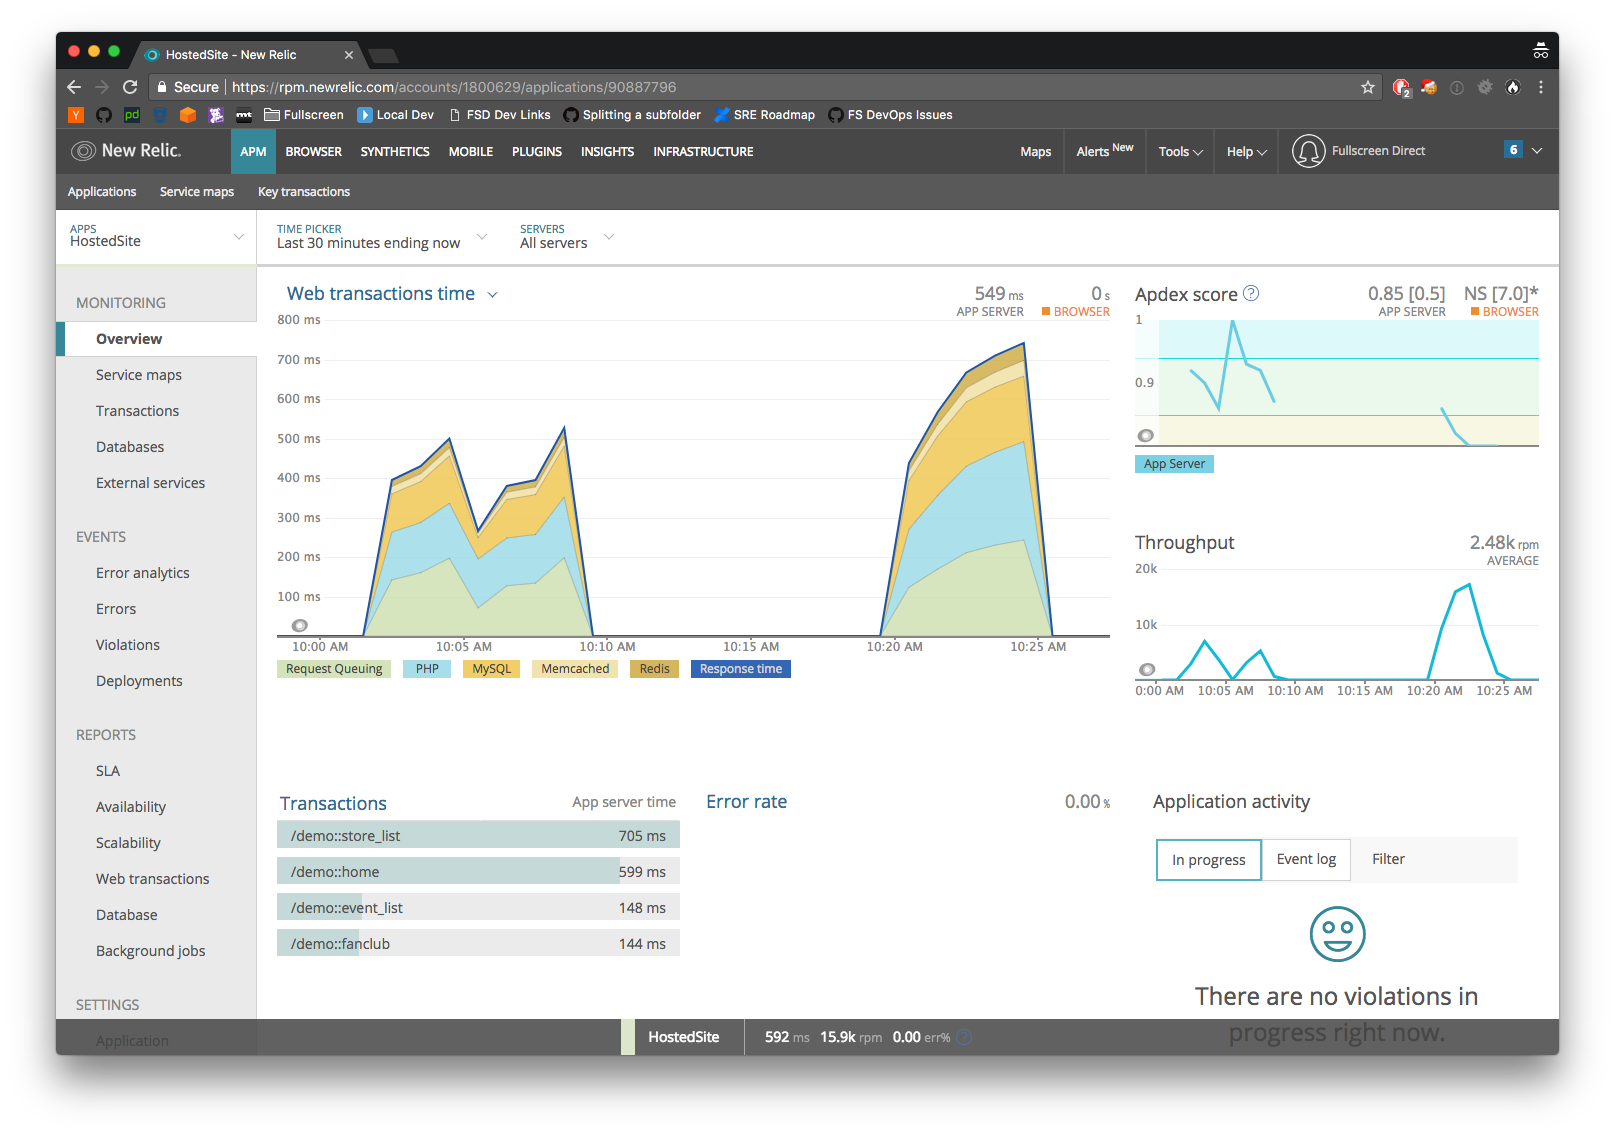The height and width of the screenshot is (1135, 1615).
Task: Open the Fullscreen Direct notifications bell
Action: (1307, 151)
